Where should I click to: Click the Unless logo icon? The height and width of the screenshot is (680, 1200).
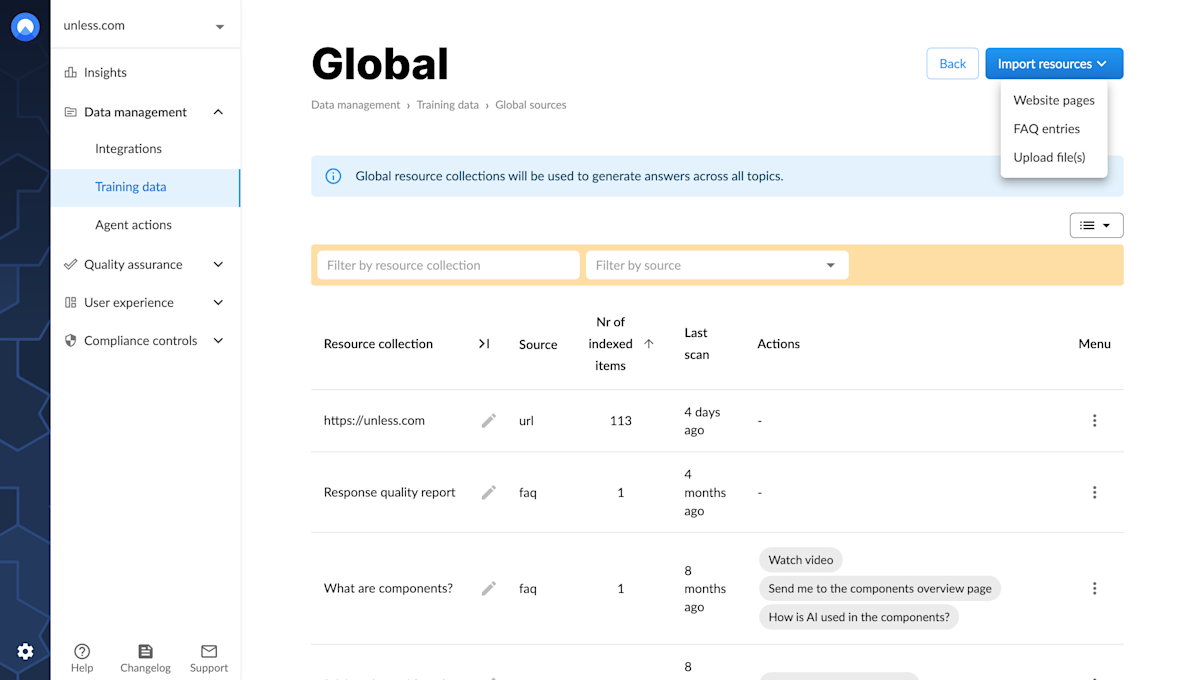point(25,27)
